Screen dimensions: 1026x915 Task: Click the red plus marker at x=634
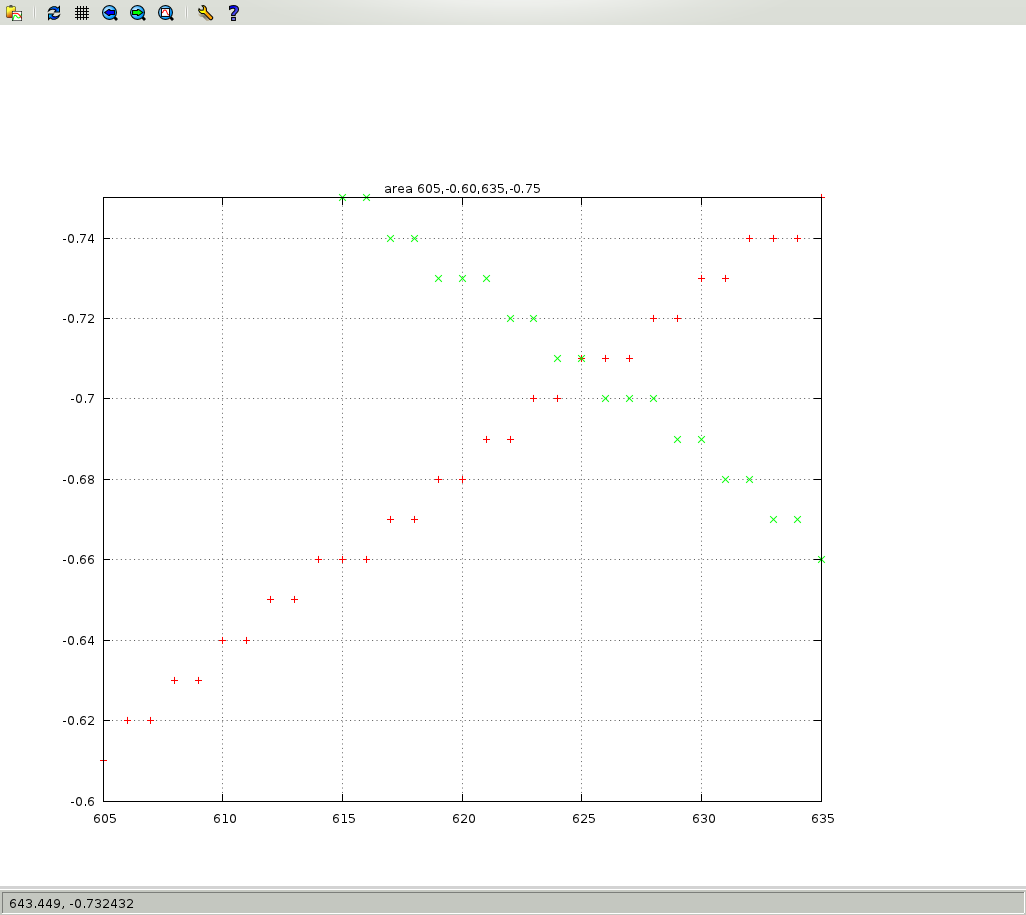[797, 238]
